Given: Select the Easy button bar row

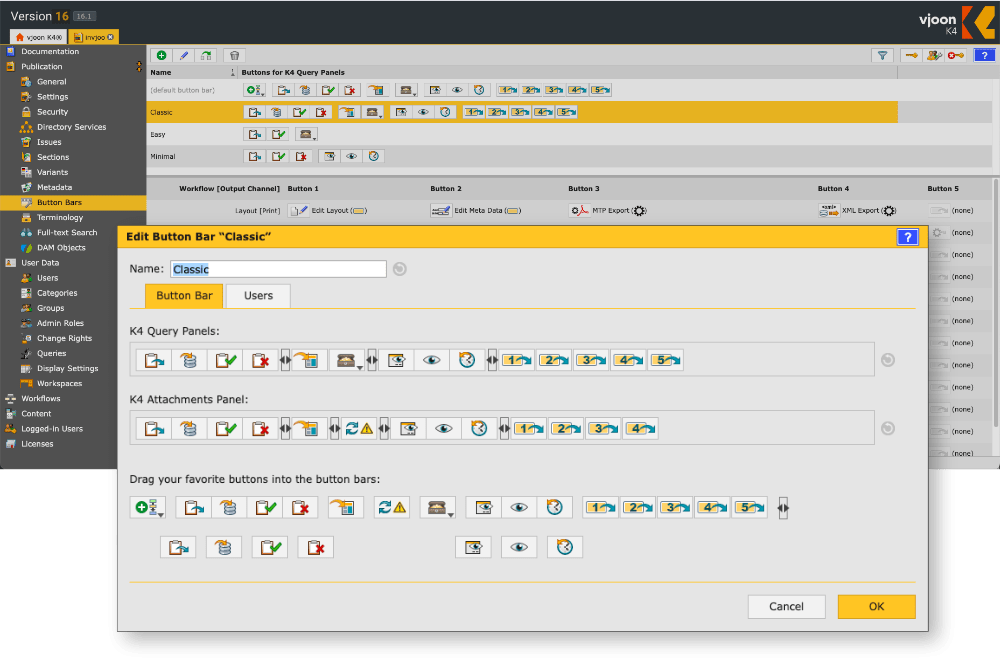Looking at the screenshot, I should tap(159, 134).
